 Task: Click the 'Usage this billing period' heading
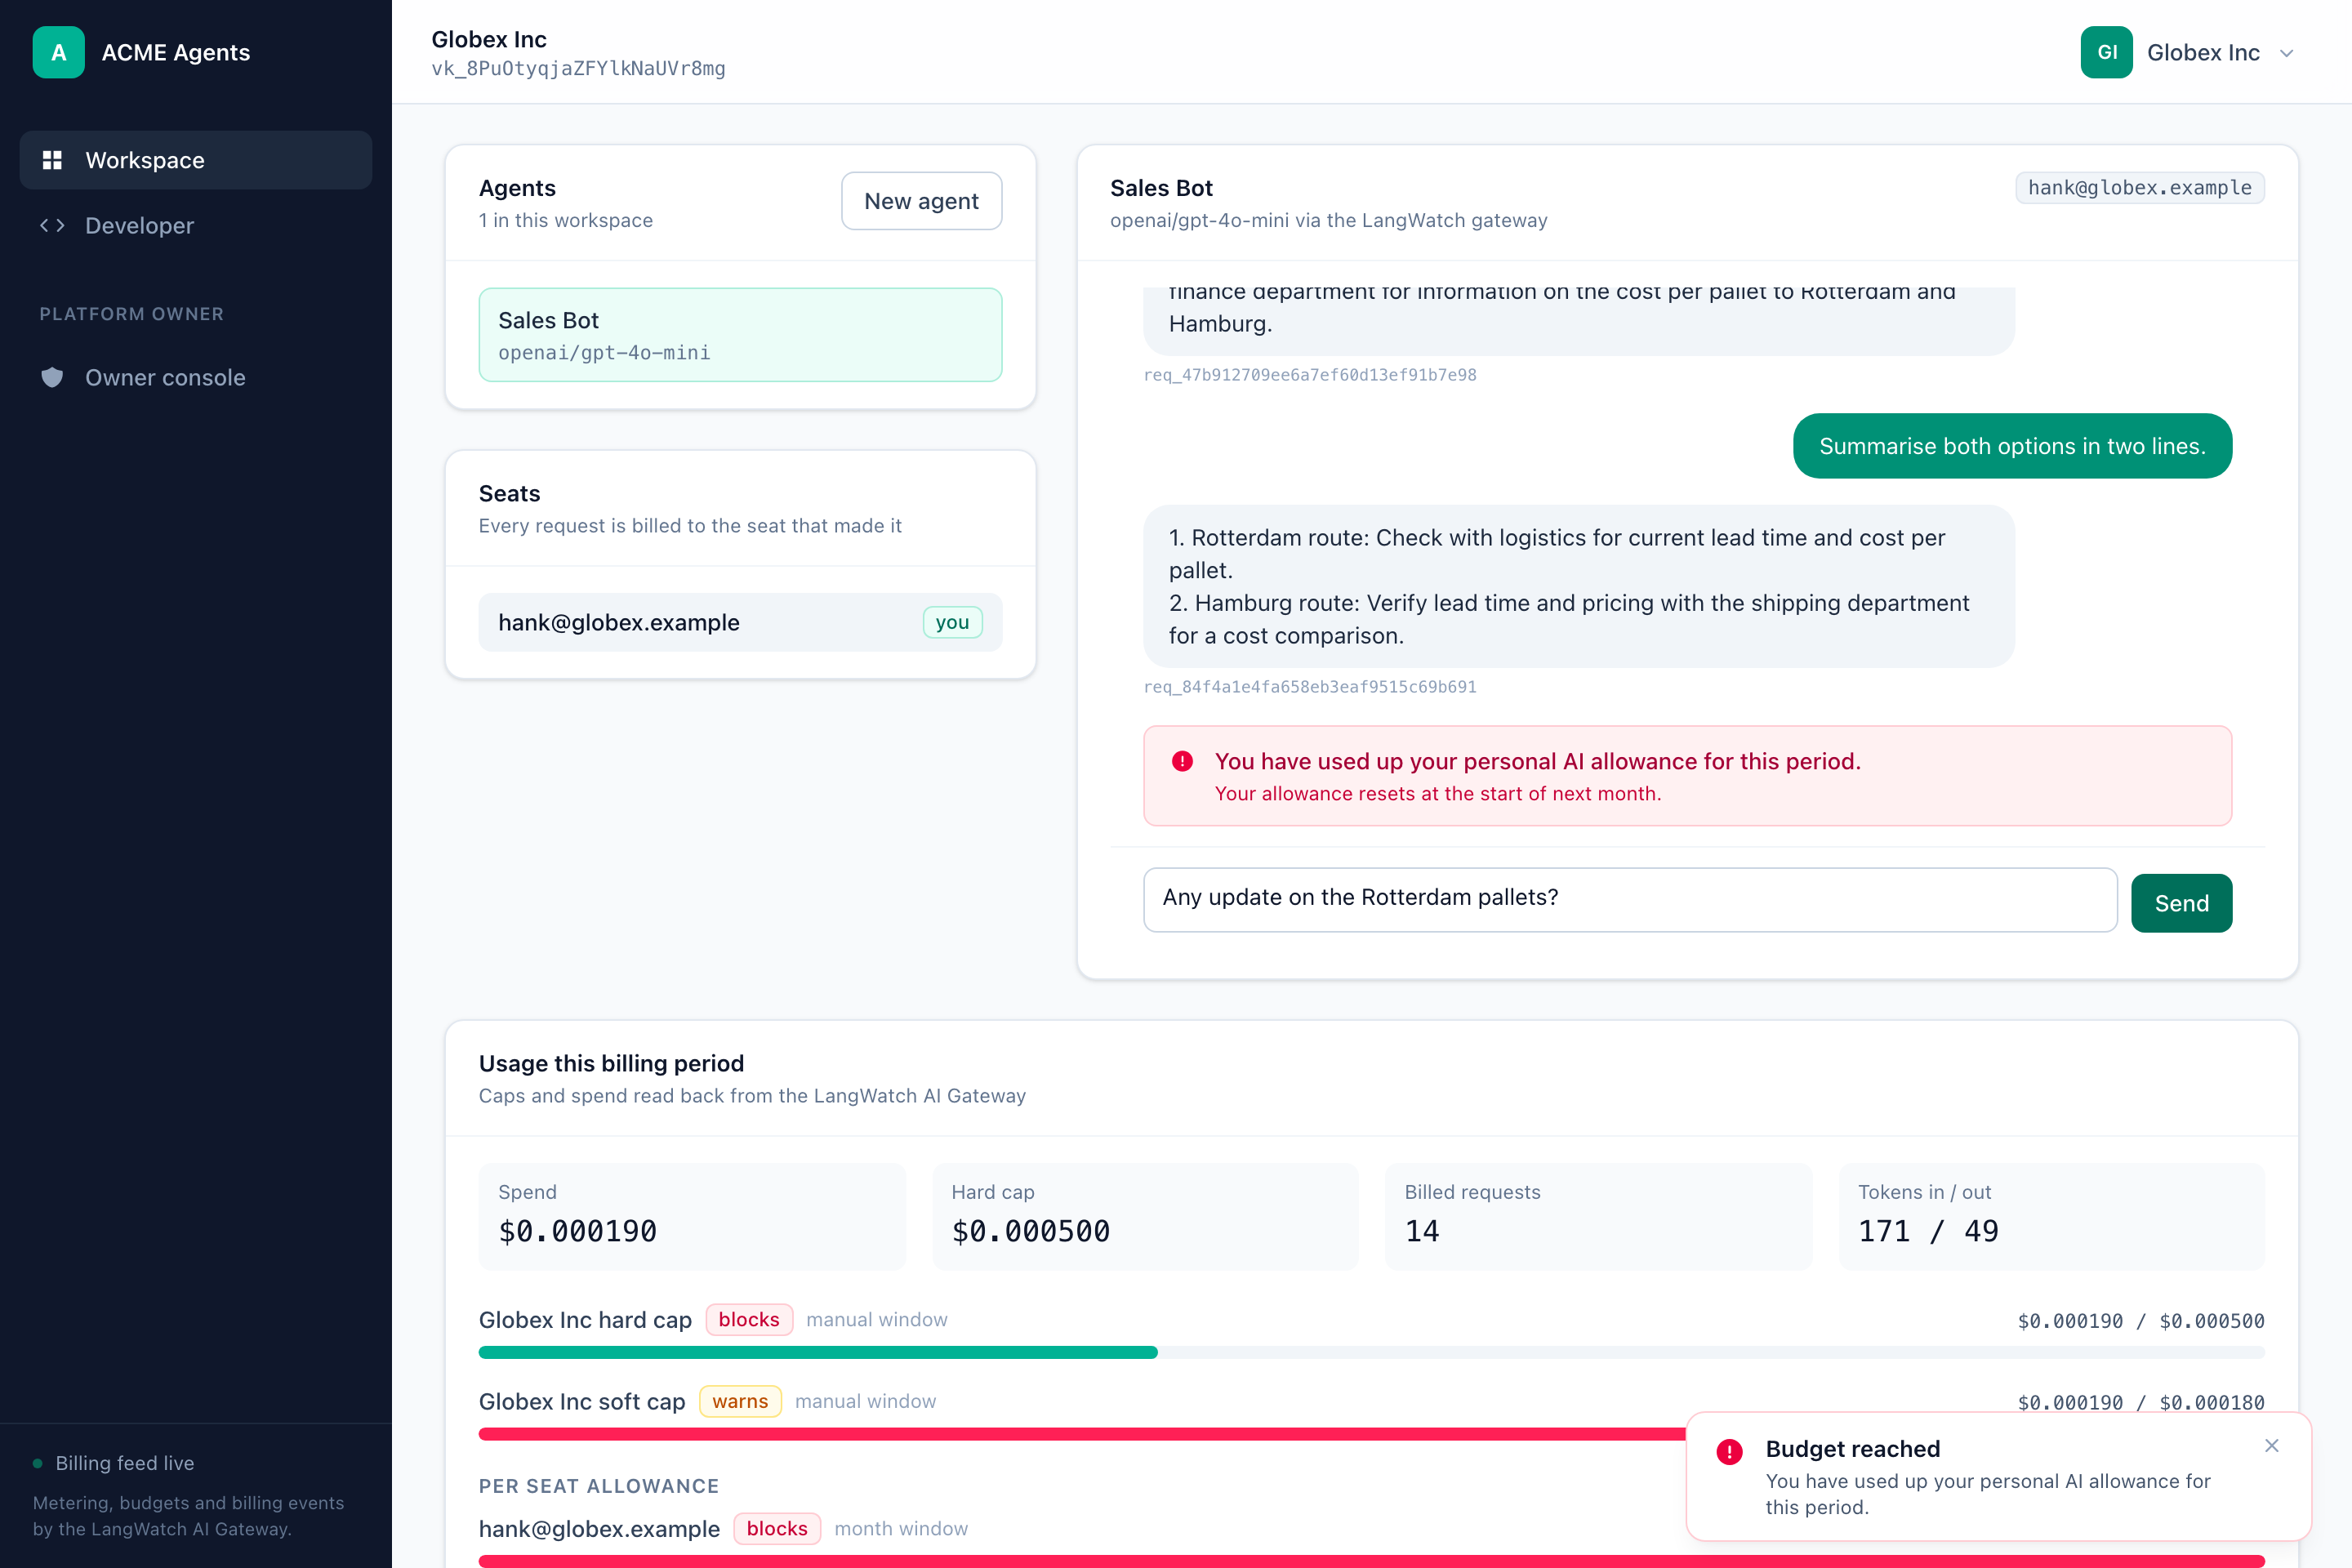tap(611, 1063)
